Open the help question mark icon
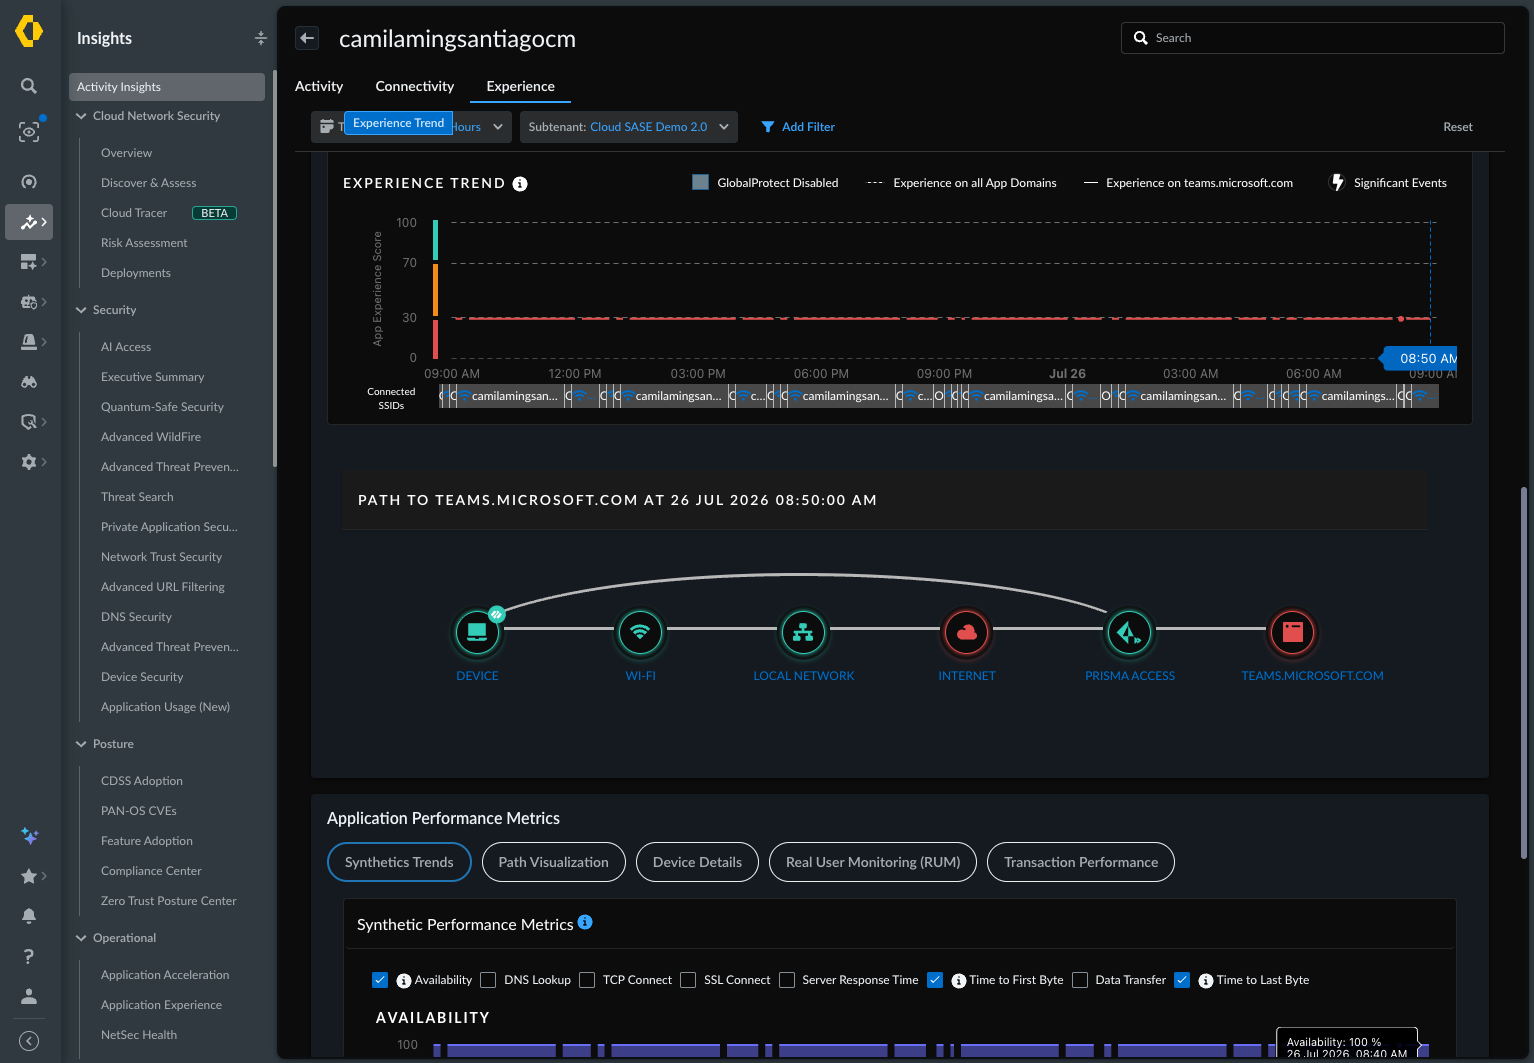The width and height of the screenshot is (1534, 1063). point(29,956)
